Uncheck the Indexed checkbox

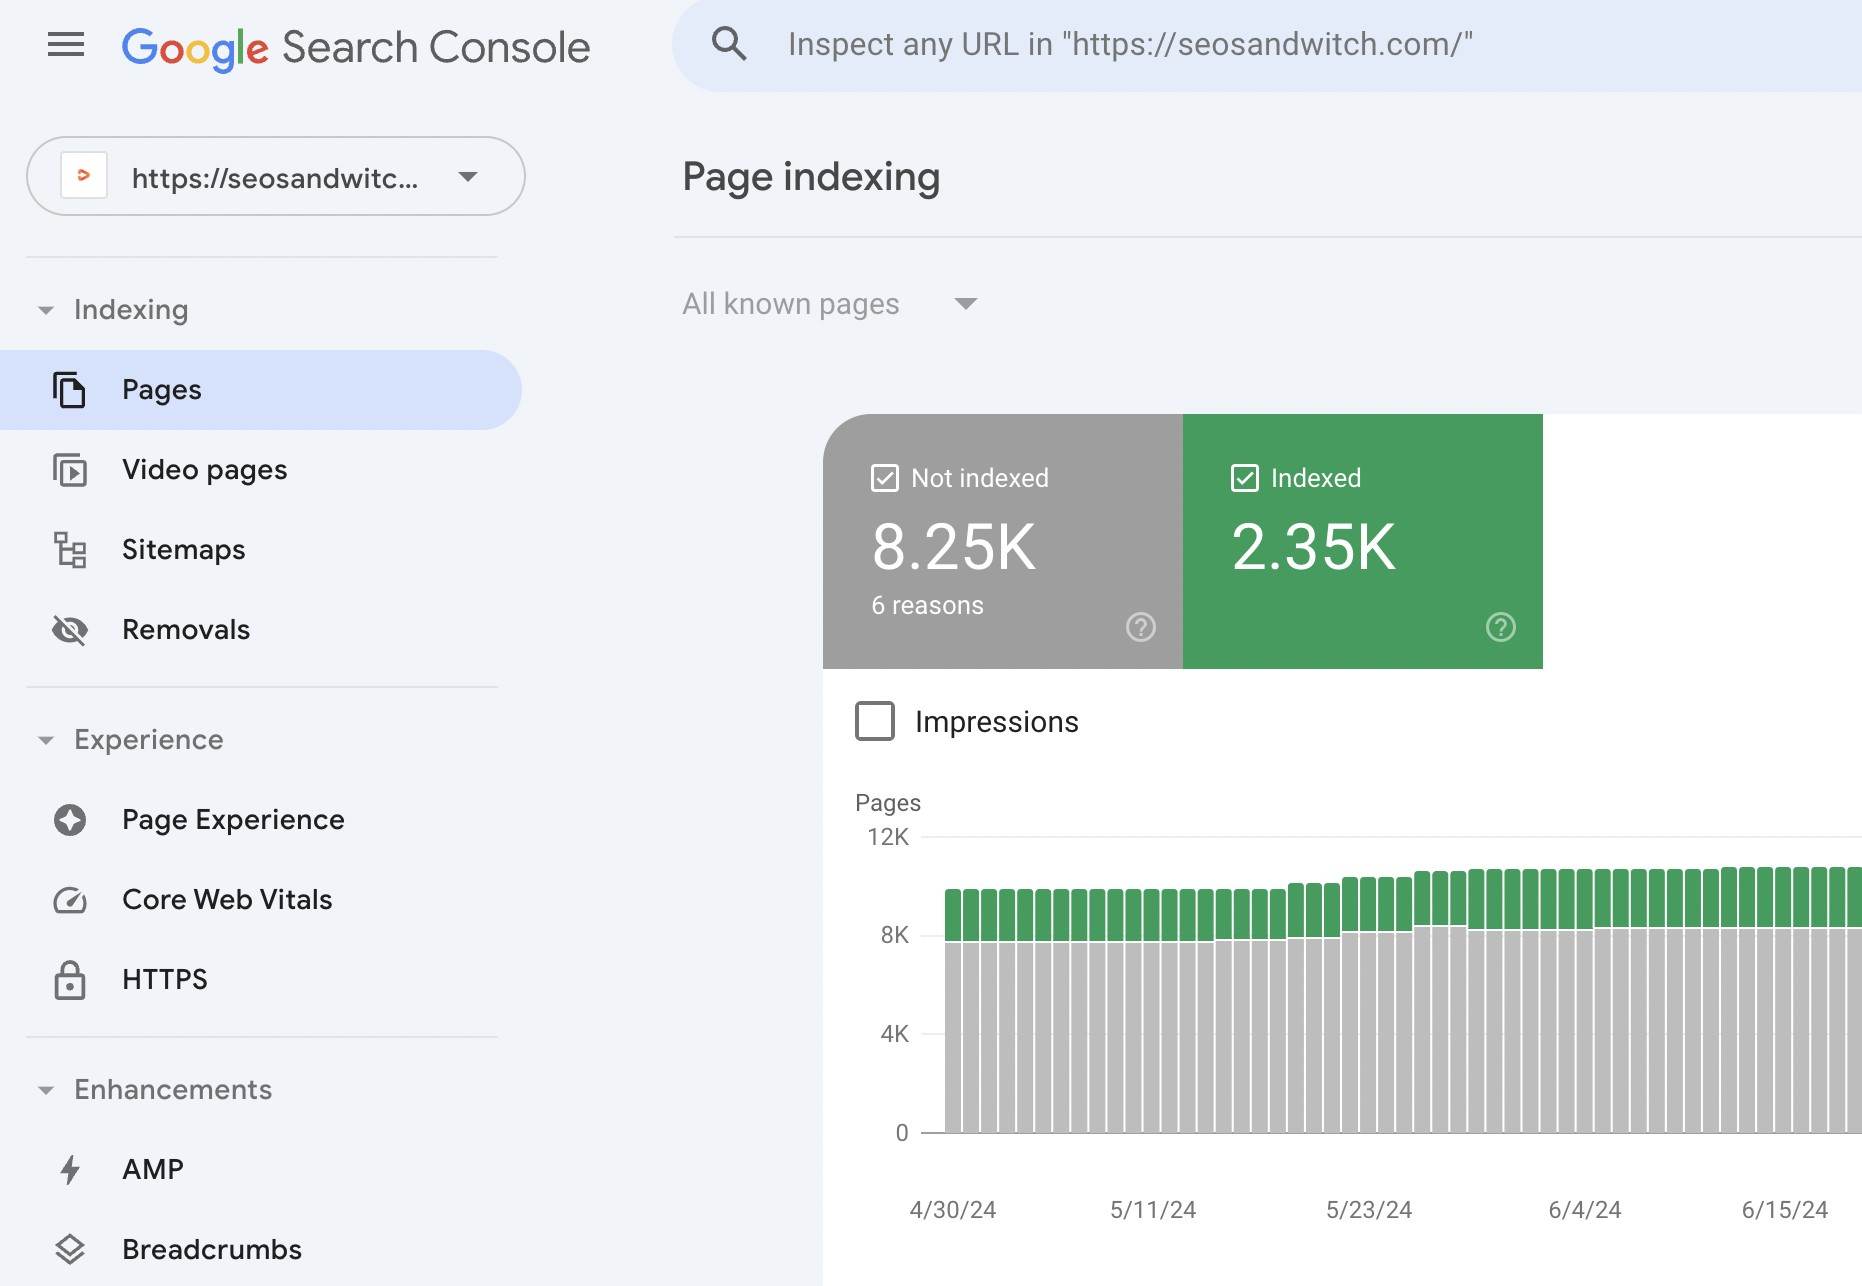point(1245,478)
